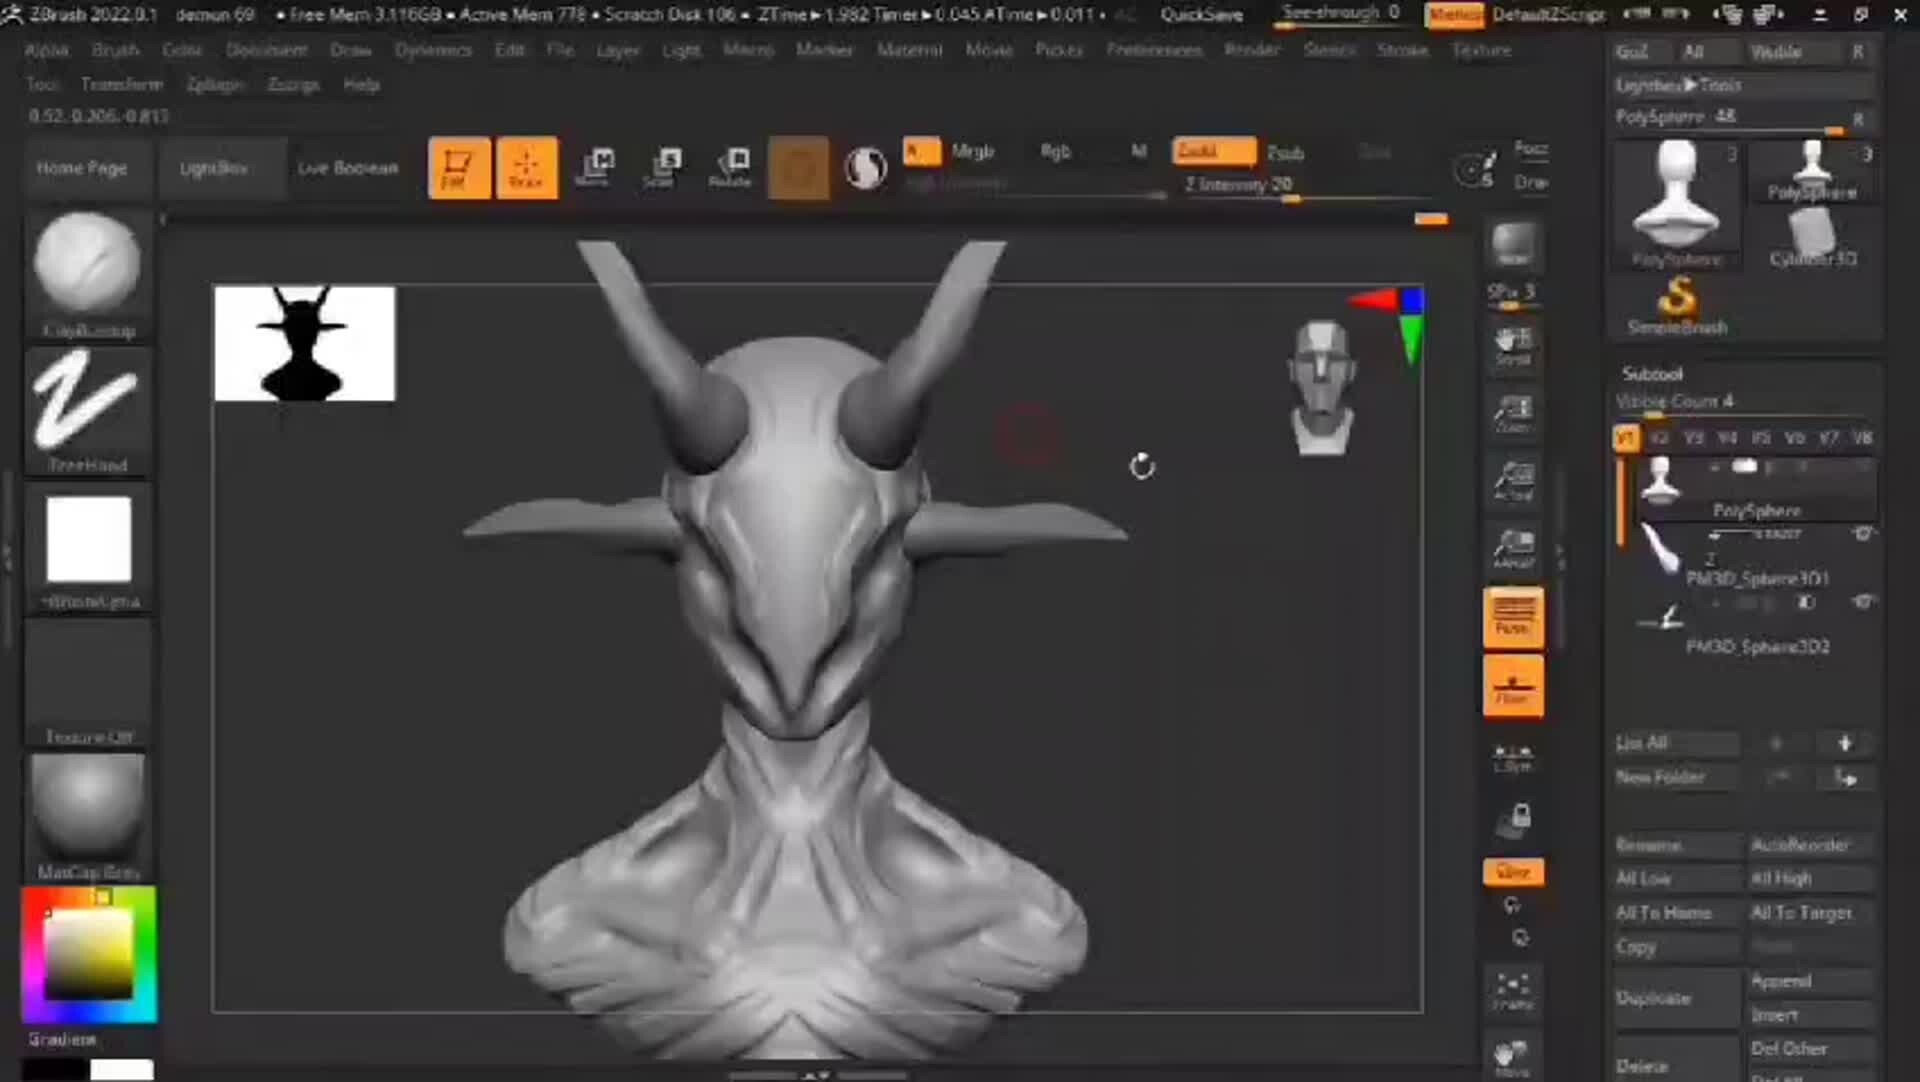Open the current material sphere selector

(864, 167)
